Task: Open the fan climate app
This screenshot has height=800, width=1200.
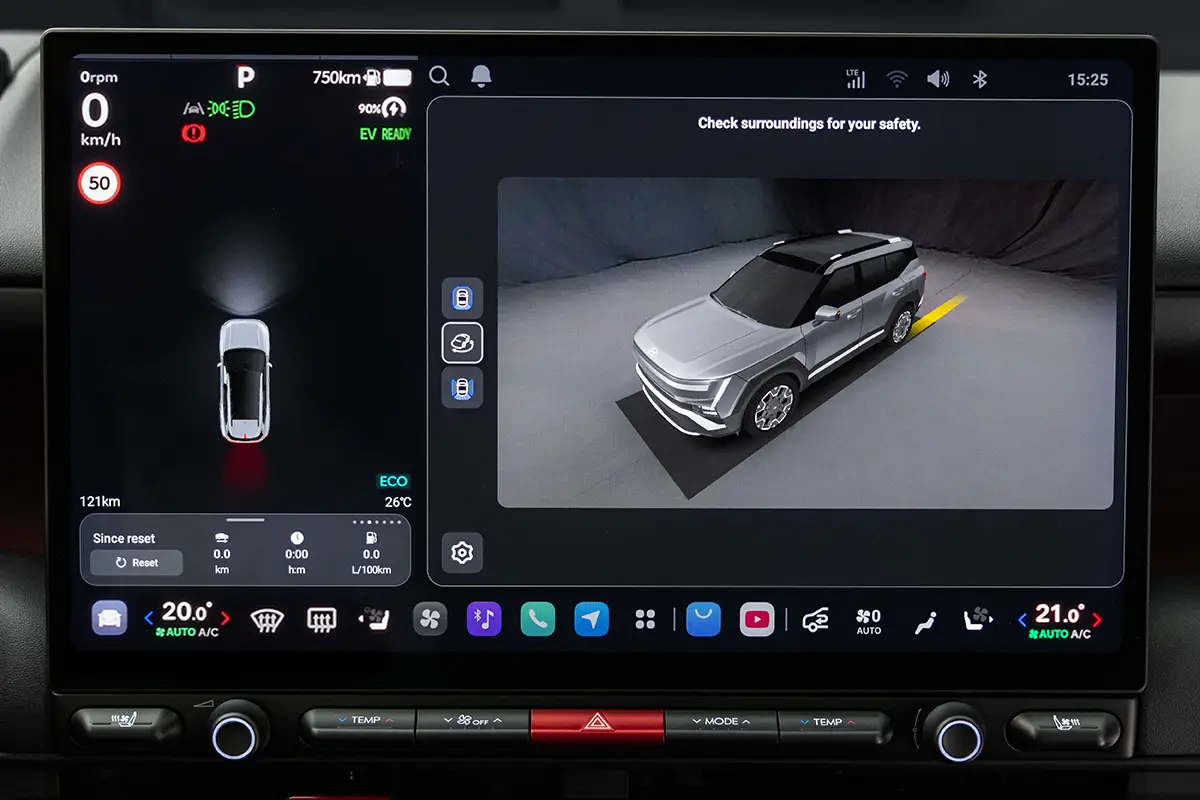Action: [x=430, y=619]
